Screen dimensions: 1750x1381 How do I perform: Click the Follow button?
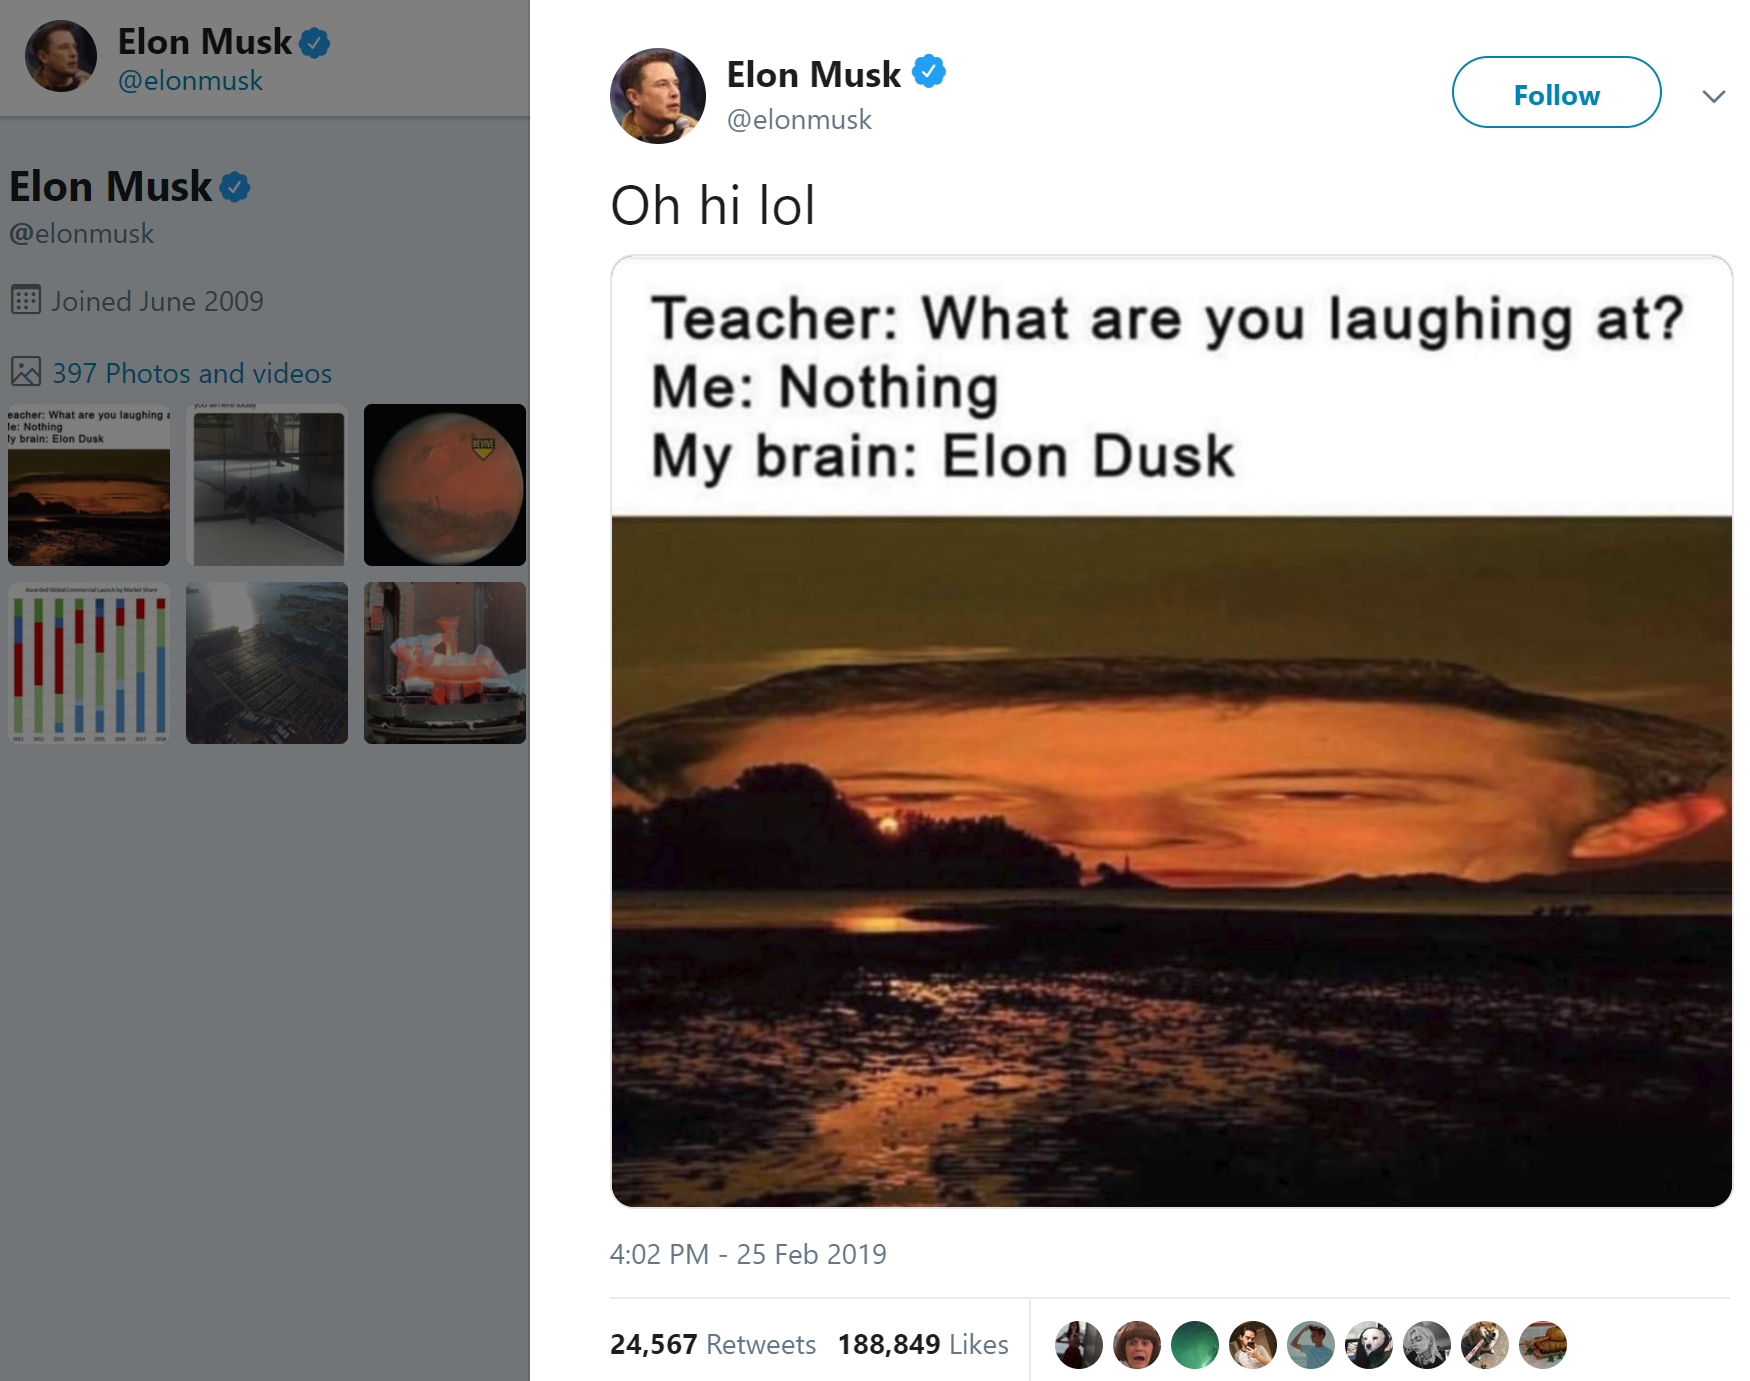coord(1556,93)
